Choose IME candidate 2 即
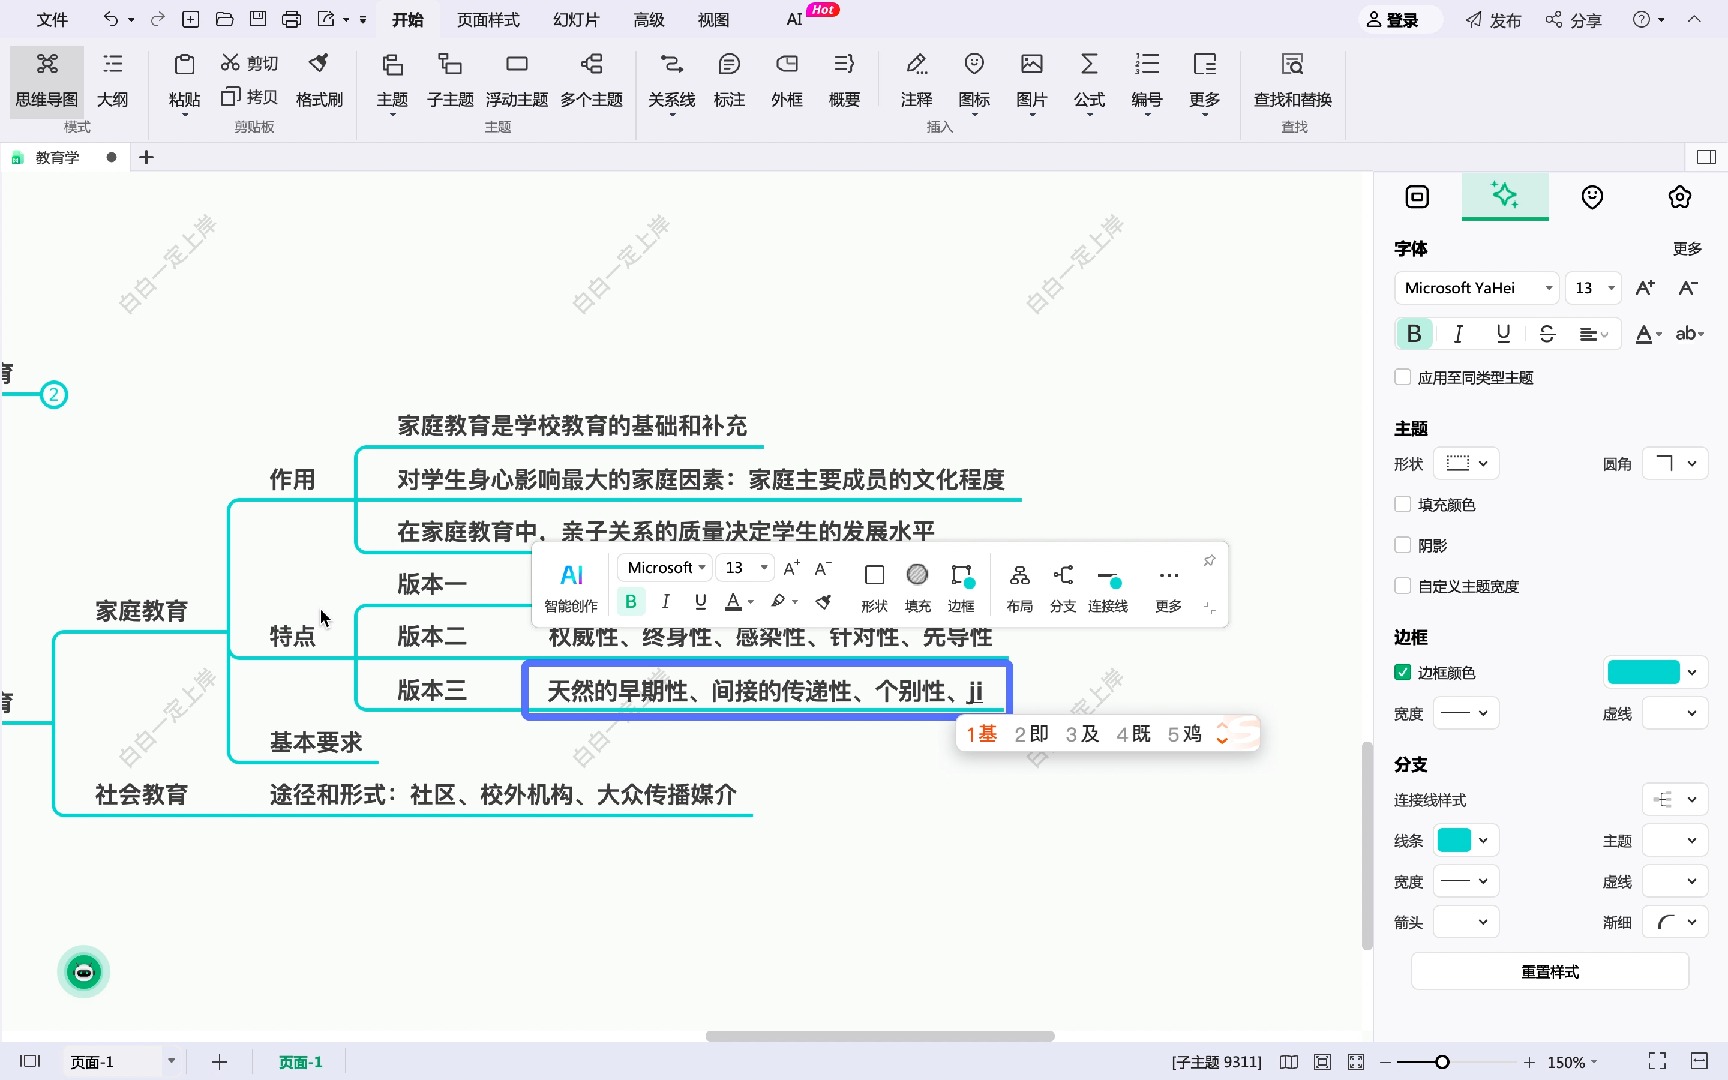The width and height of the screenshot is (1728, 1080). 1031,734
